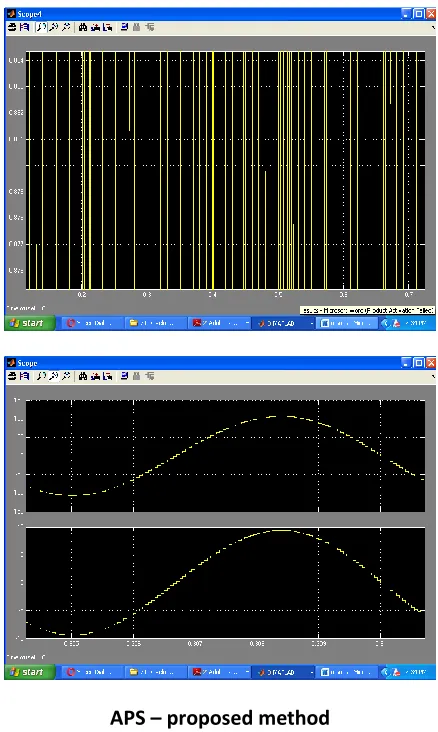
Task: Open Parameters in Scope1 toolbar
Action: (x=24, y=27)
